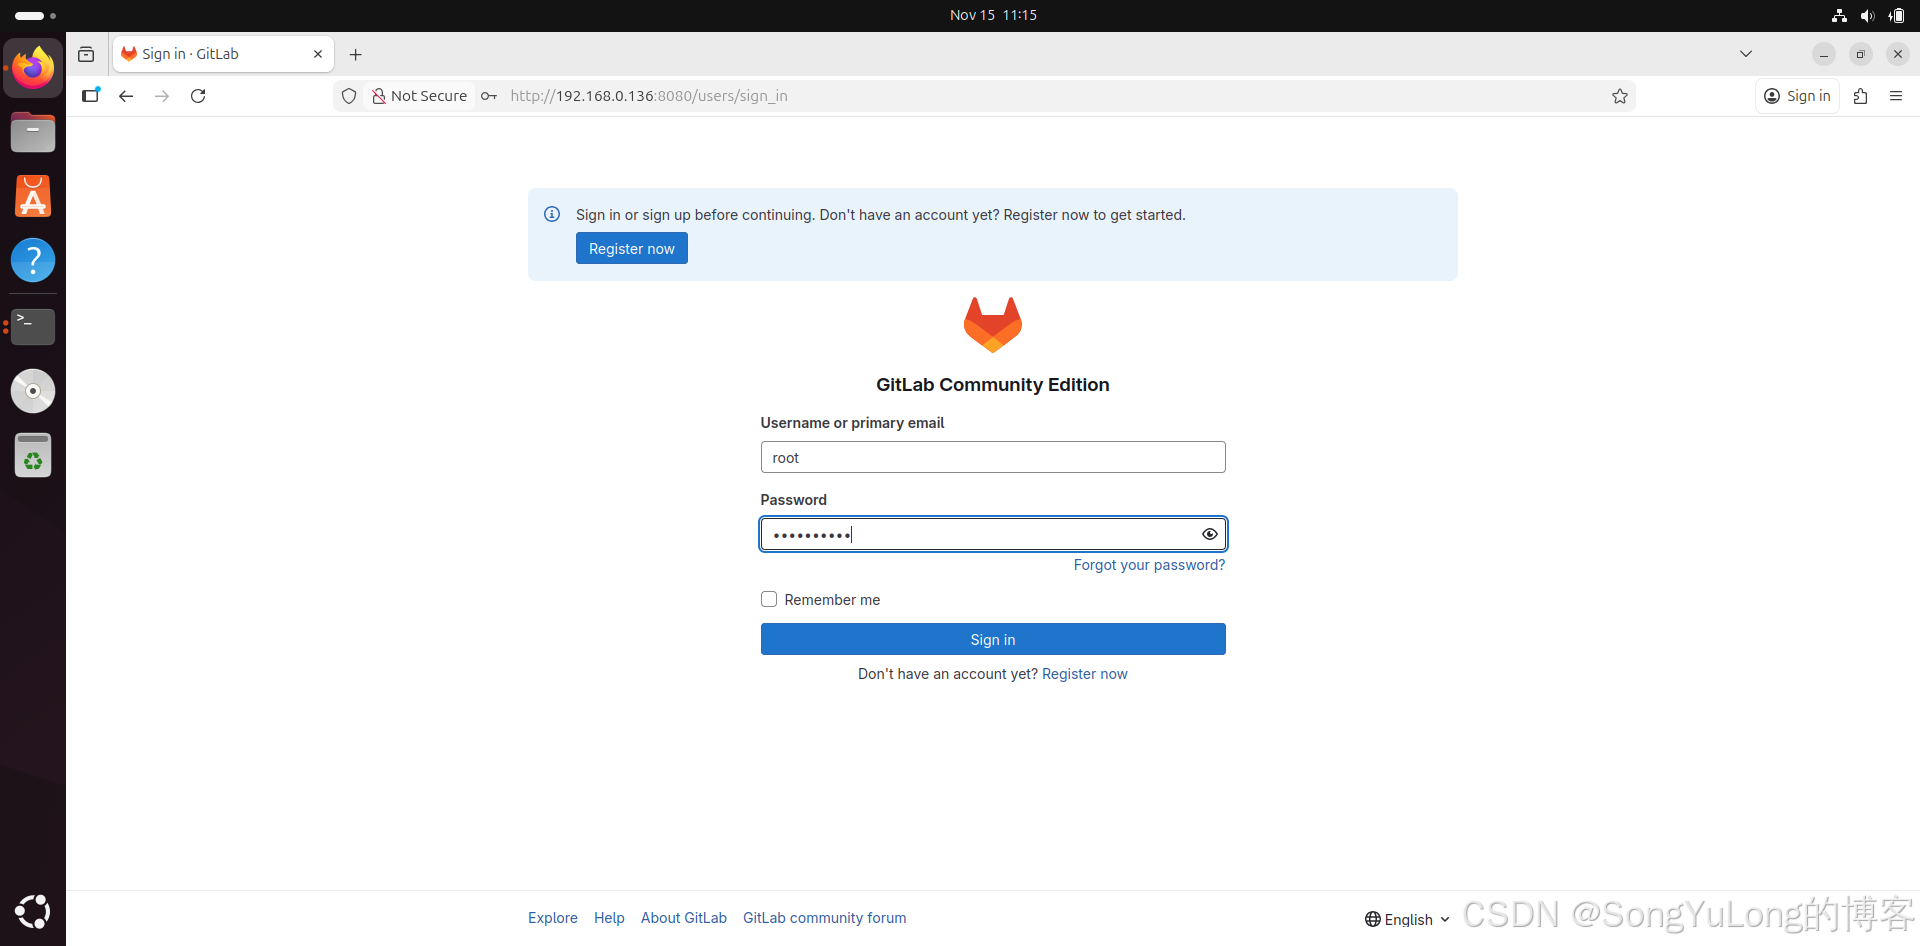Open the Firefox extensions icon
1920x946 pixels.
[x=1860, y=96]
